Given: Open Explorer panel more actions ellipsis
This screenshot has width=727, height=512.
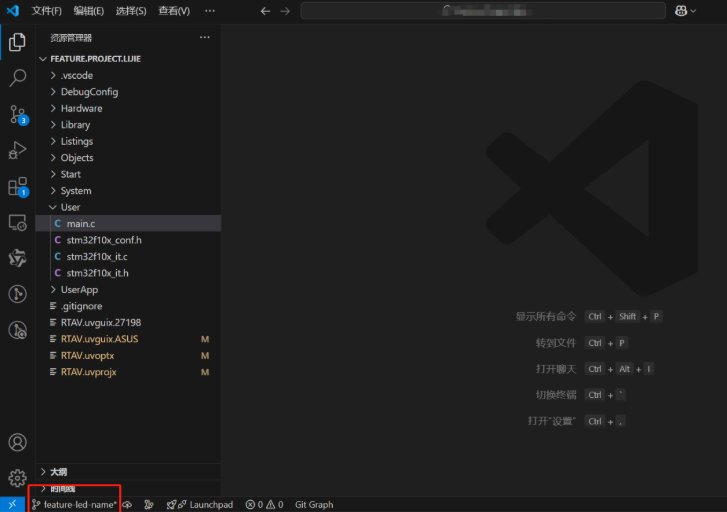Looking at the screenshot, I should [x=204, y=38].
